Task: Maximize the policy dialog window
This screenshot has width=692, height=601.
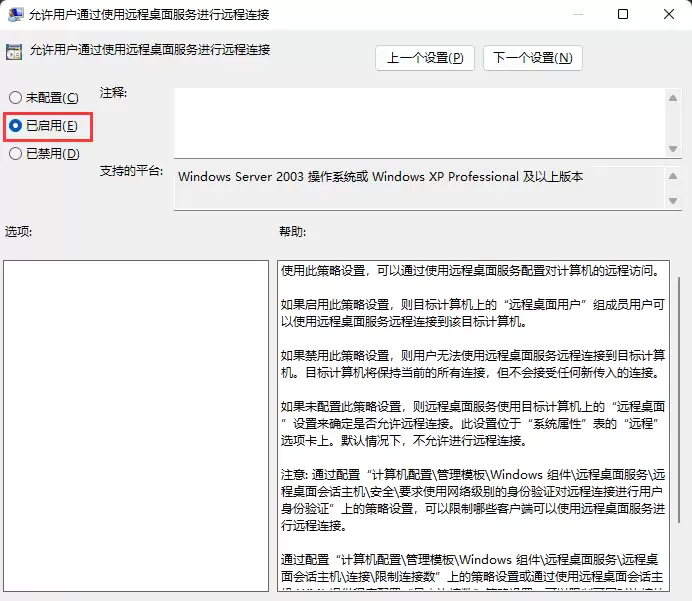Action: (x=623, y=14)
